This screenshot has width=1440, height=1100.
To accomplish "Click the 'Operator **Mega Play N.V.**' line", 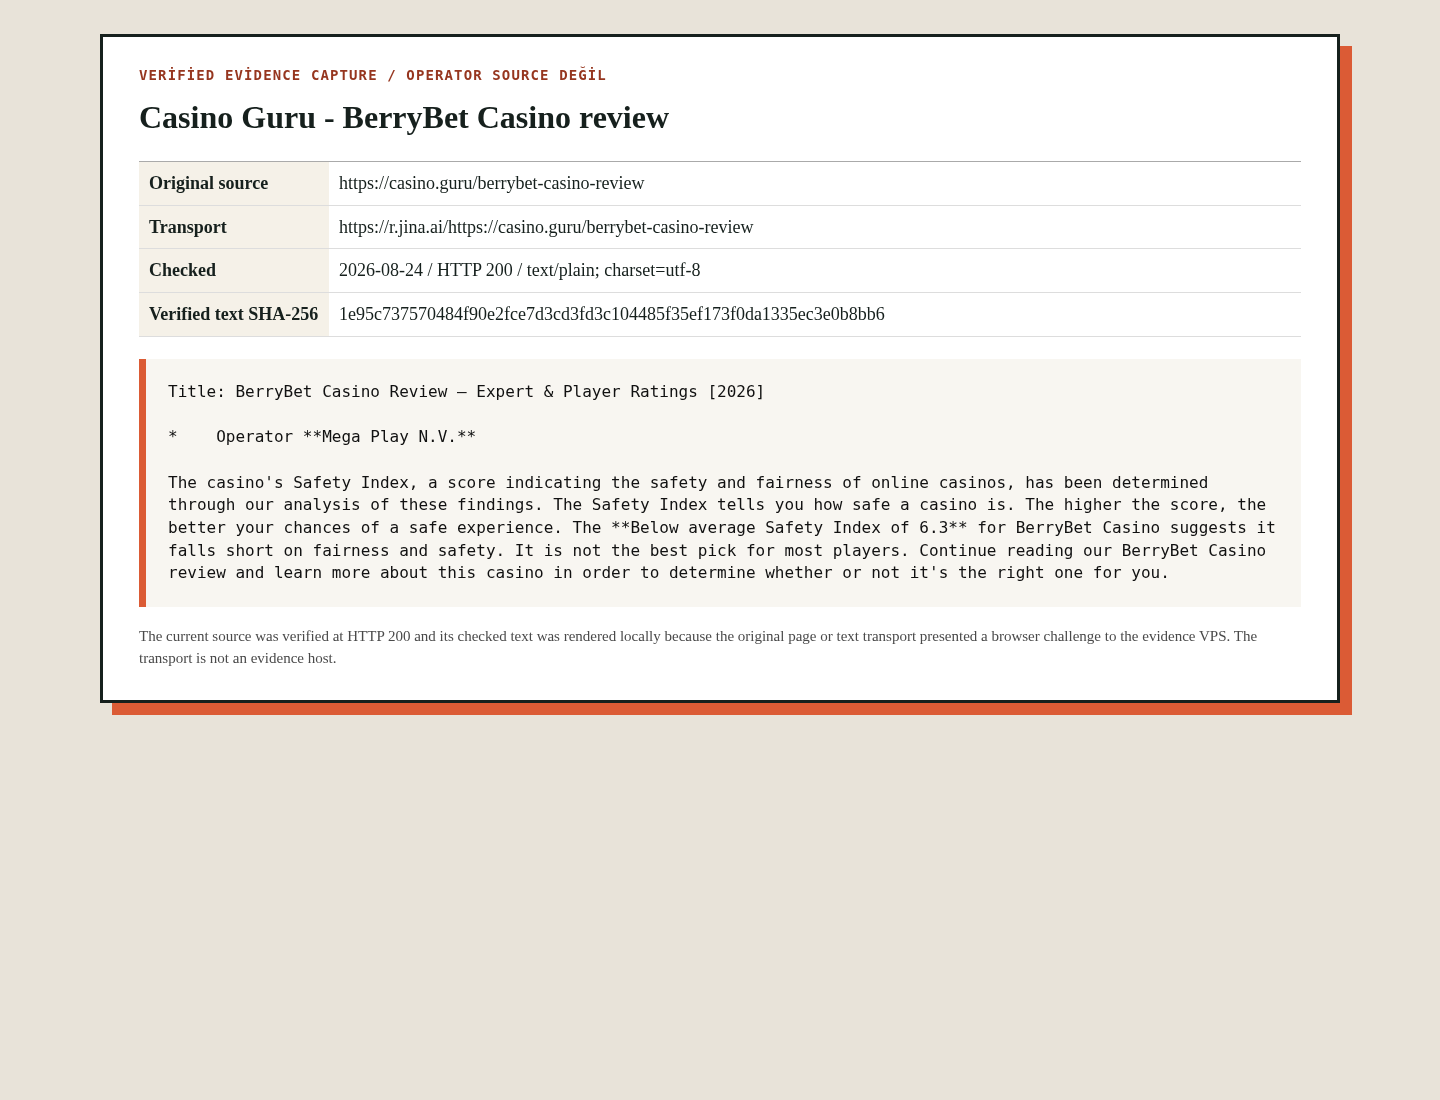I will click(x=322, y=436).
